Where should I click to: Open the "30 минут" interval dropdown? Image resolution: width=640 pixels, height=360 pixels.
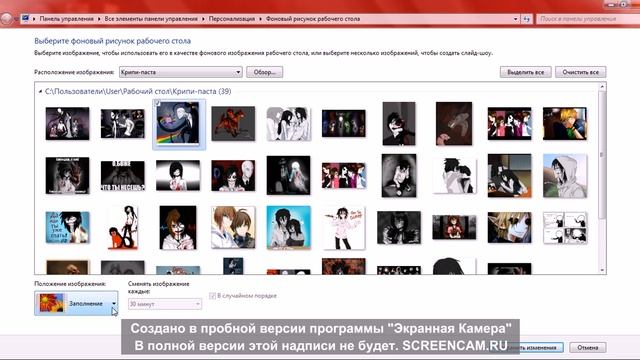point(164,304)
